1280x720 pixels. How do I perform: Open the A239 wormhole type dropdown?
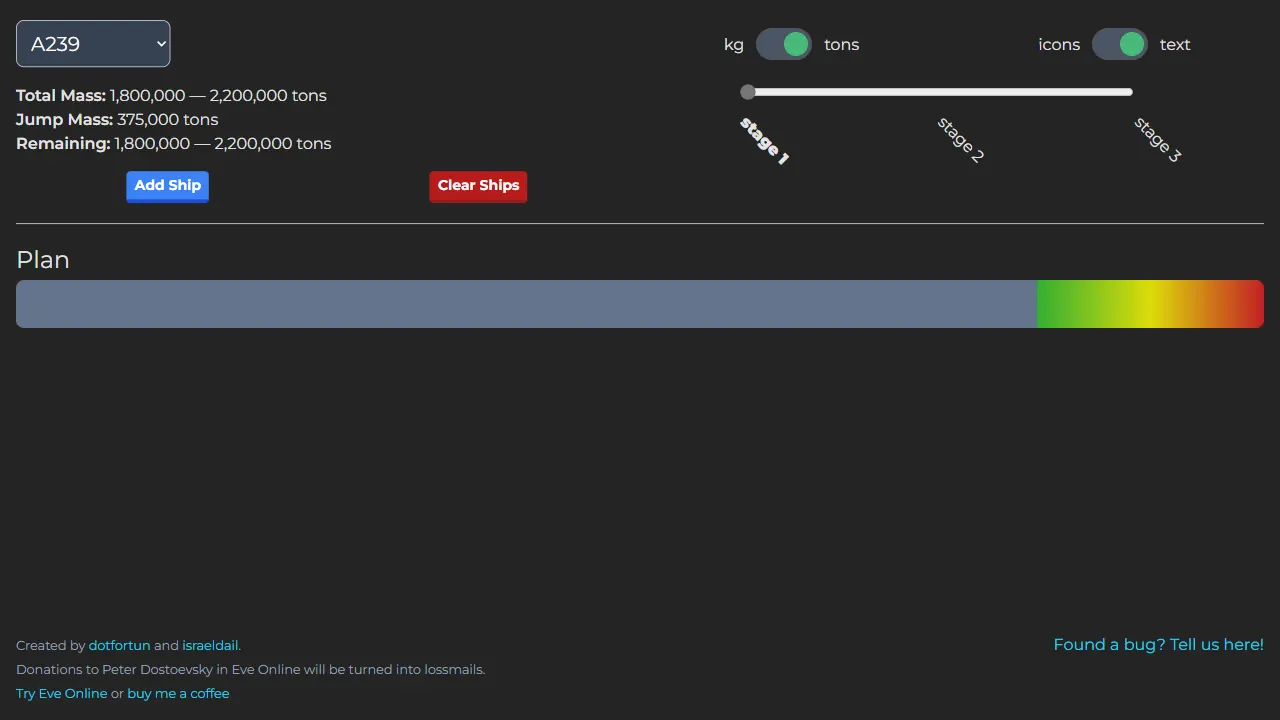coord(93,44)
